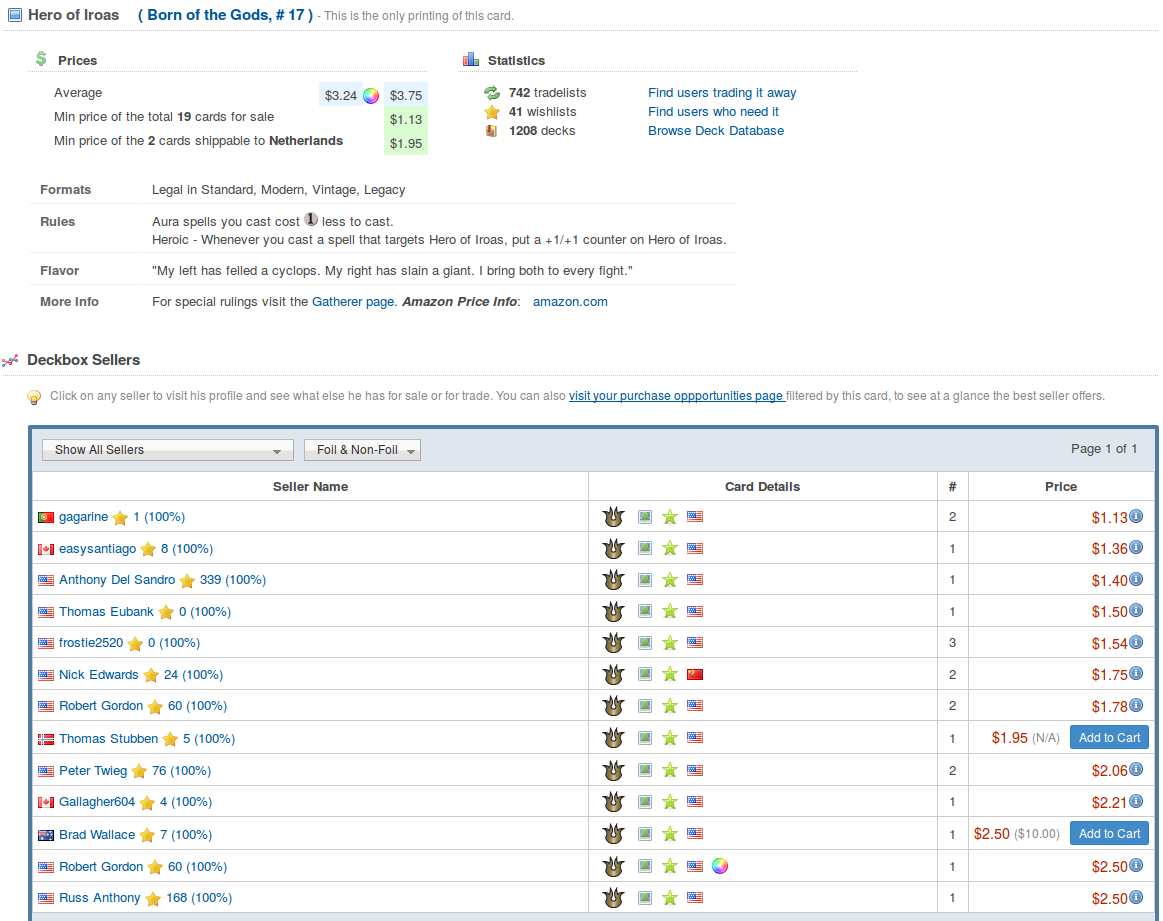Open Find users trading it away link
The height and width of the screenshot is (921, 1163).
point(722,93)
